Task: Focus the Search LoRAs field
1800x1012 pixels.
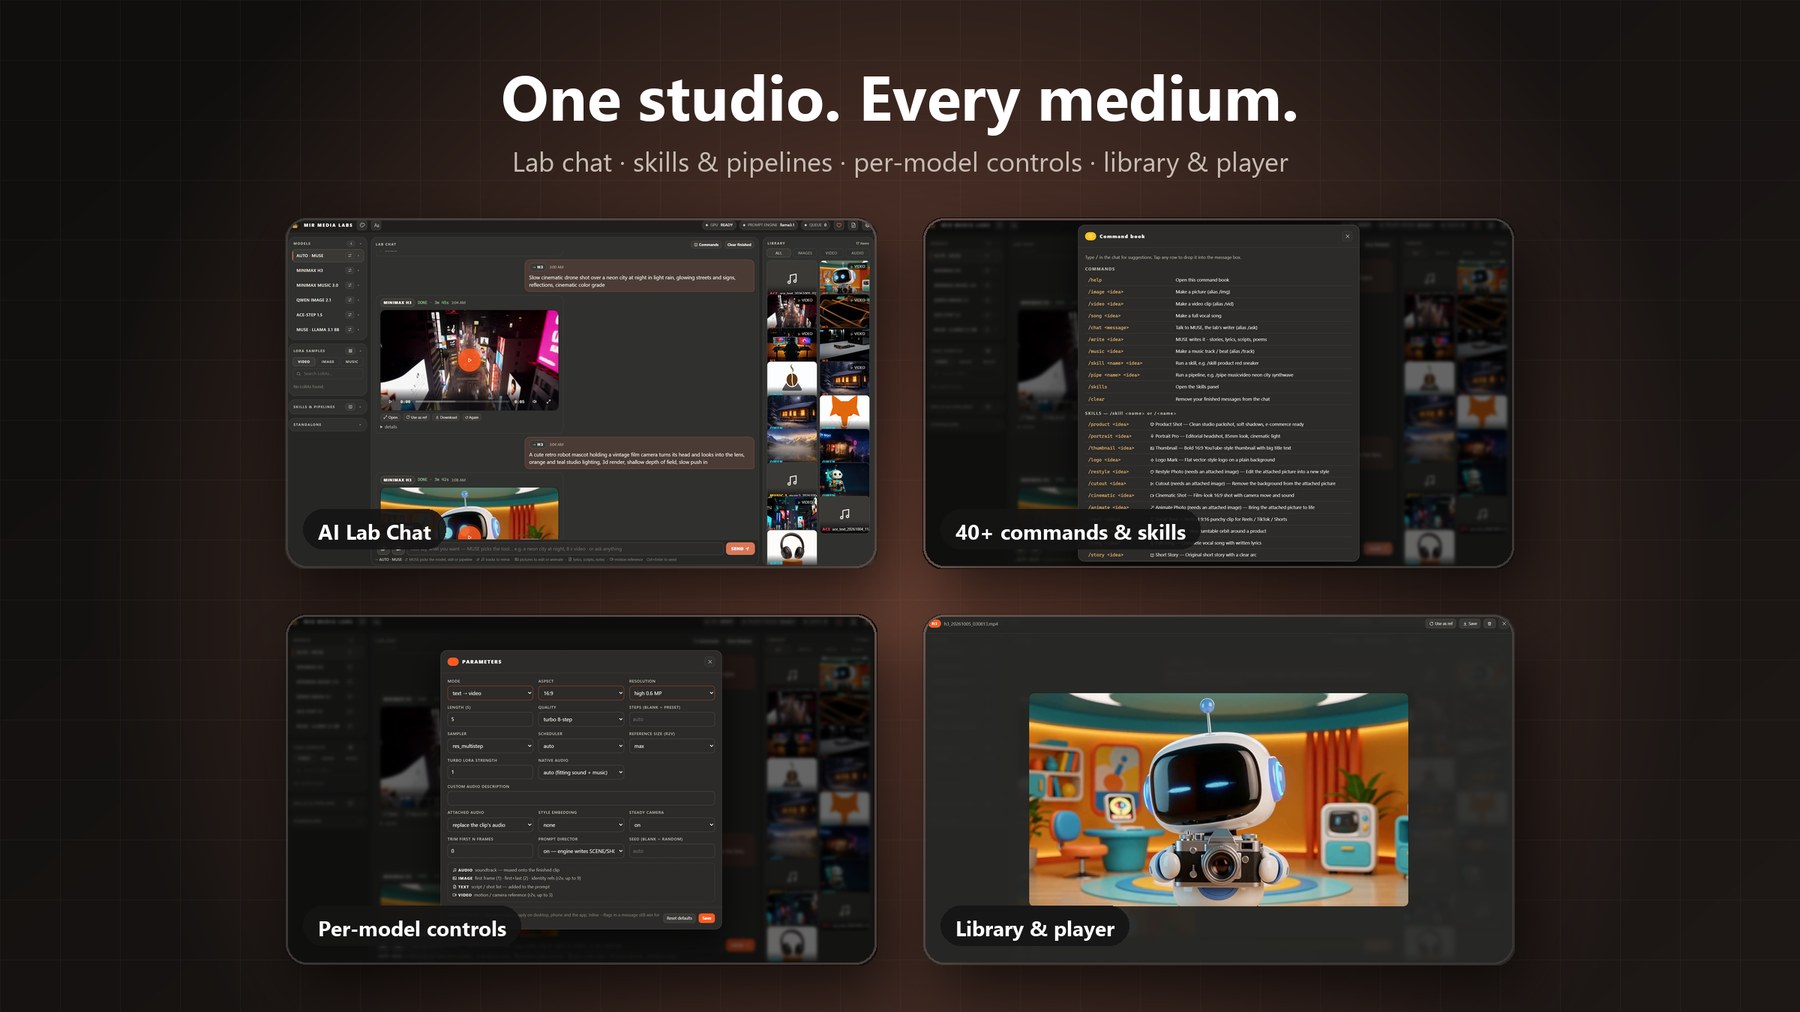Action: click(328, 374)
